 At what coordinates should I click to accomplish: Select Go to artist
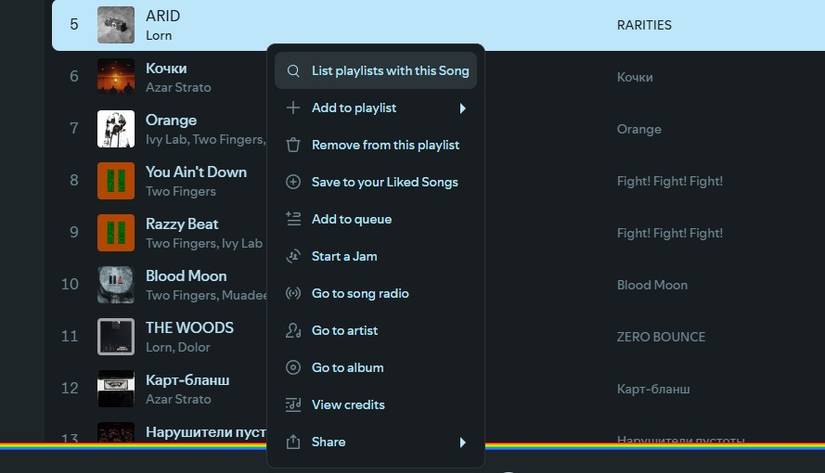pyautogui.click(x=376, y=330)
